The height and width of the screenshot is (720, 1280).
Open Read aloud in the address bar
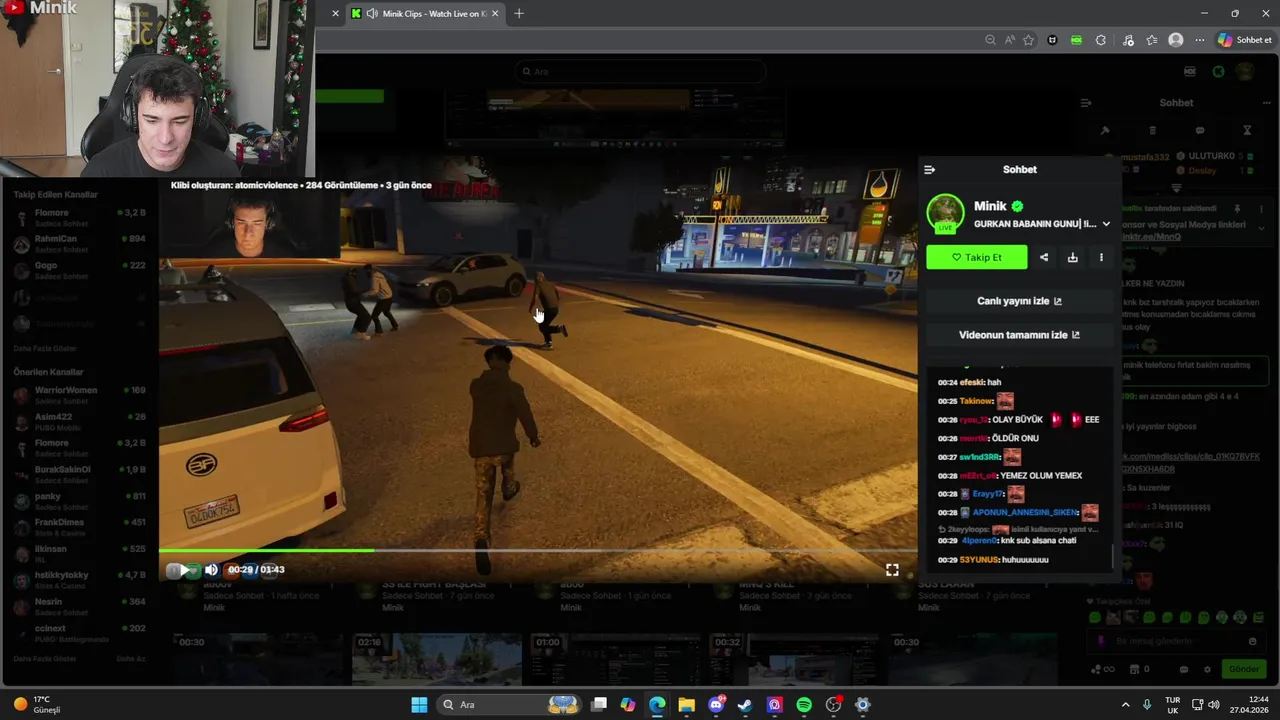tap(1009, 40)
